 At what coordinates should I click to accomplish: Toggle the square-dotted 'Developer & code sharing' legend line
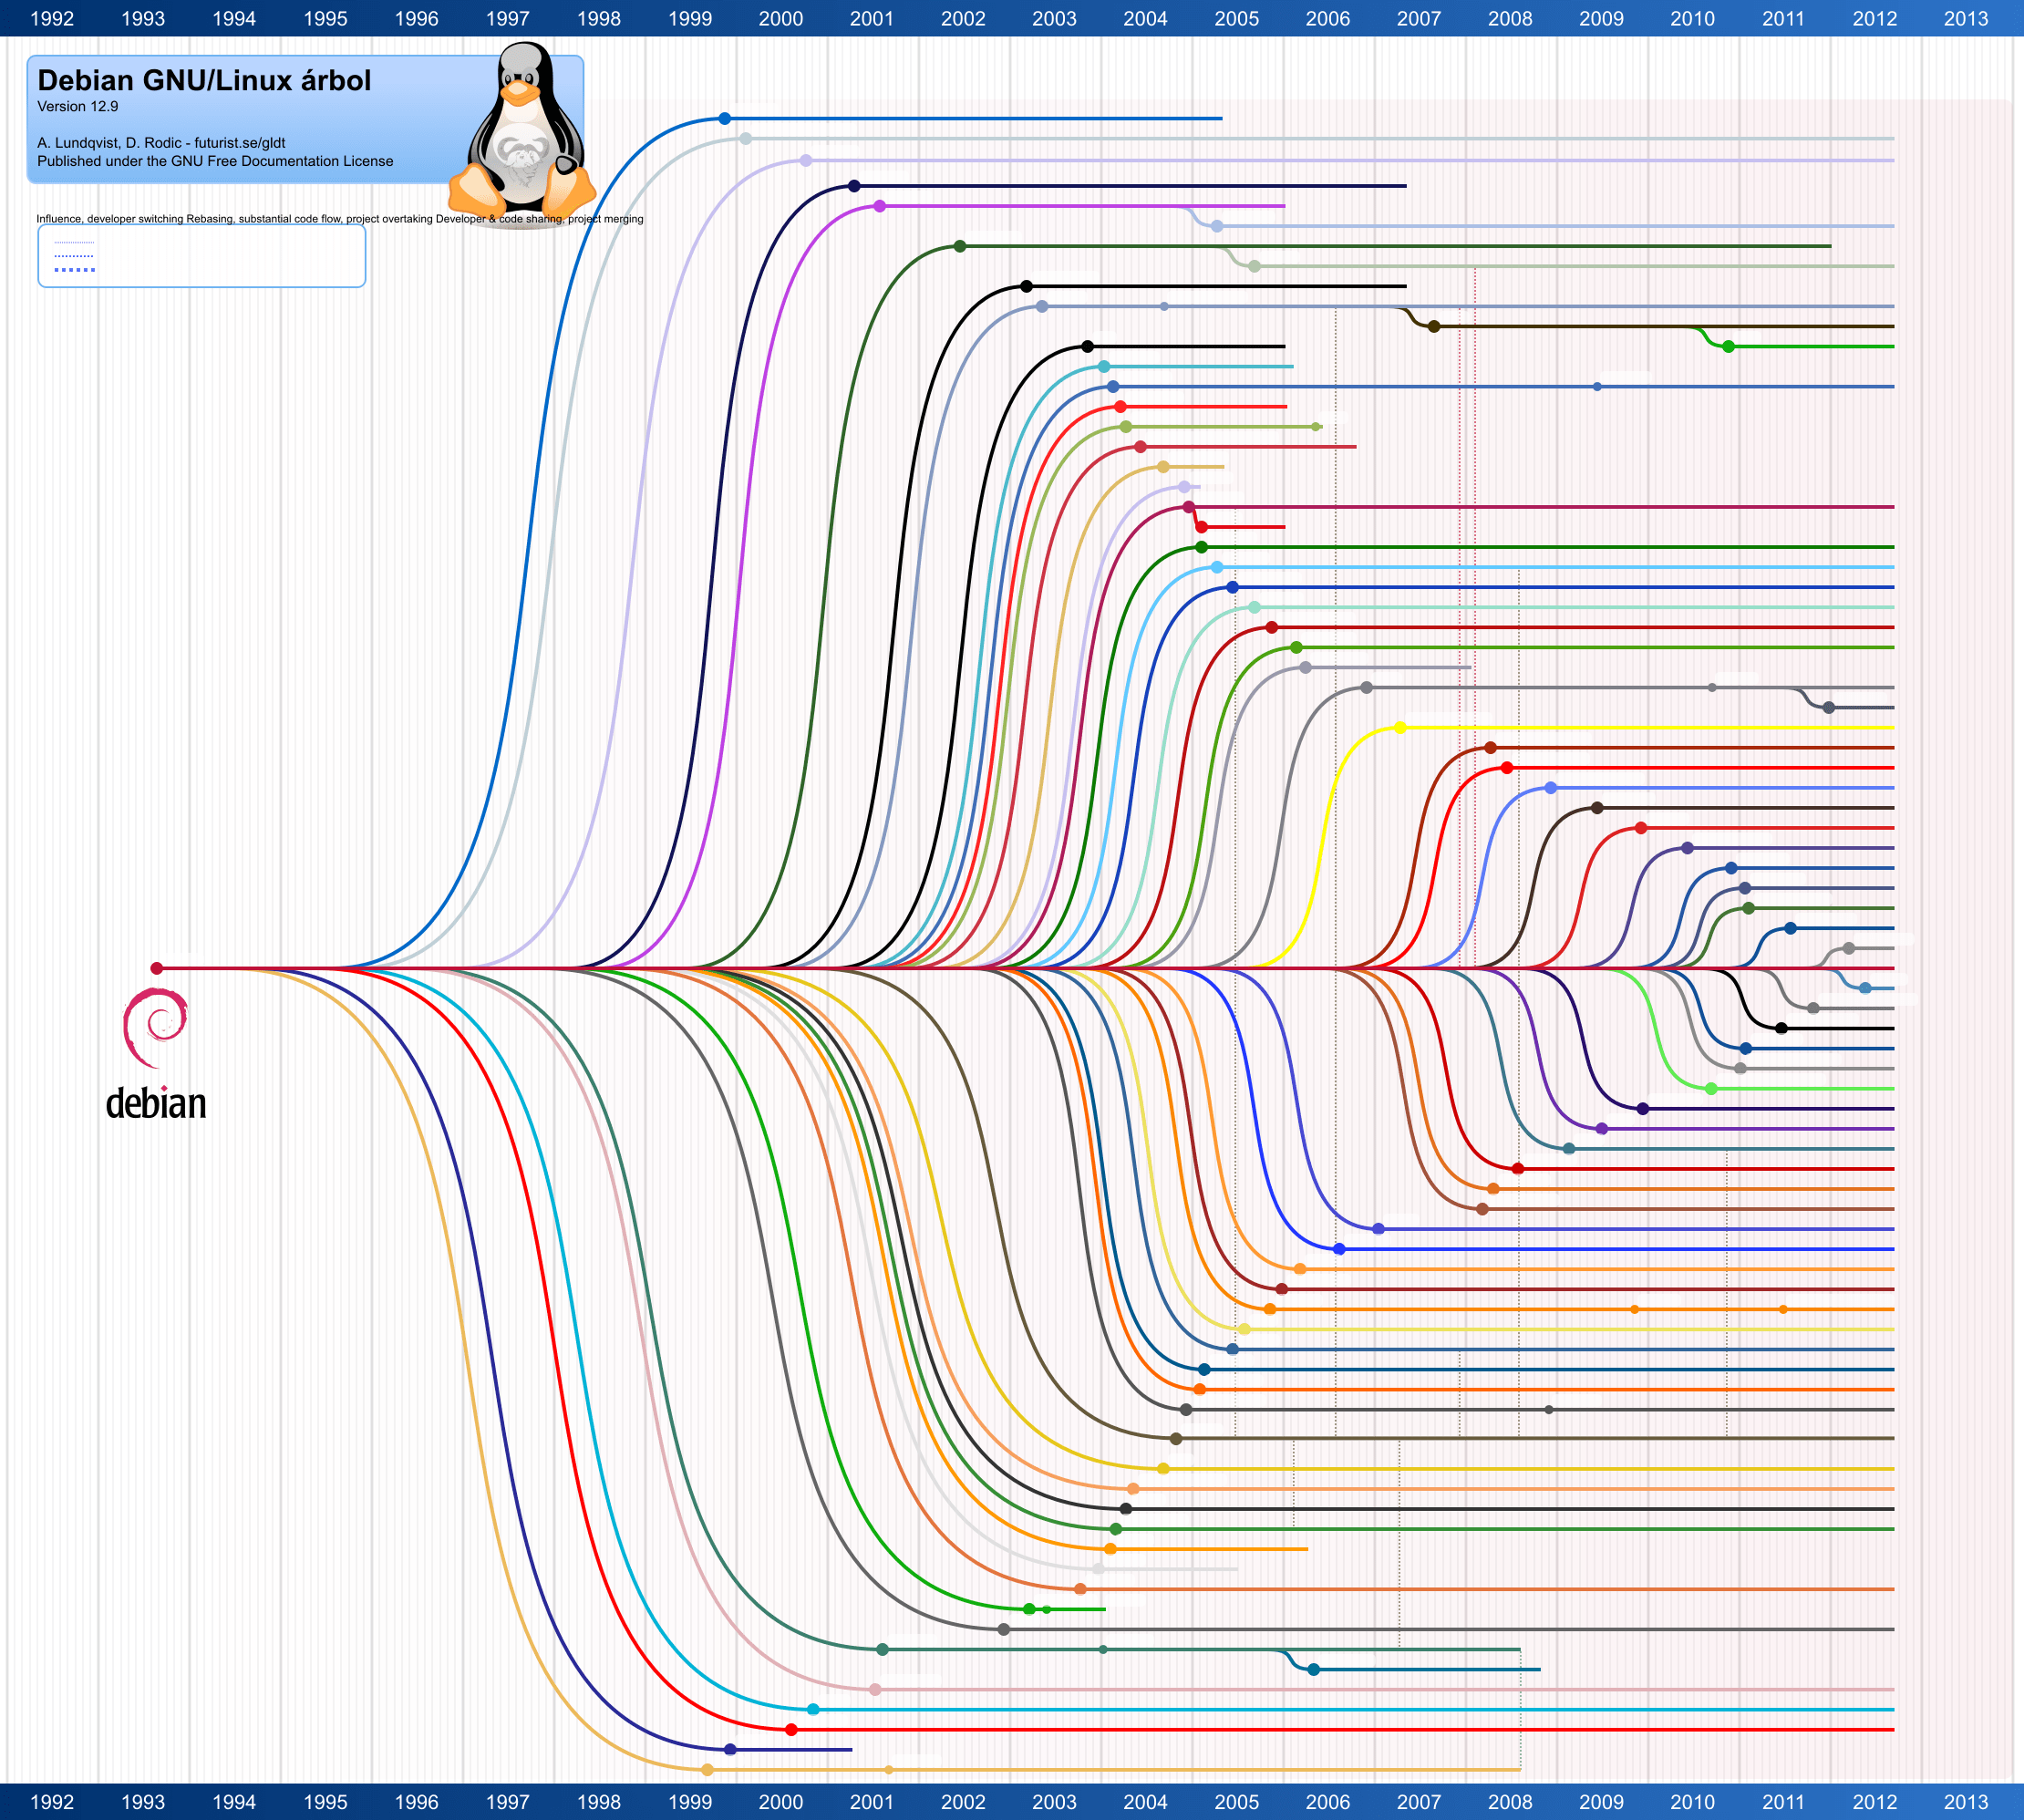pos(75,268)
